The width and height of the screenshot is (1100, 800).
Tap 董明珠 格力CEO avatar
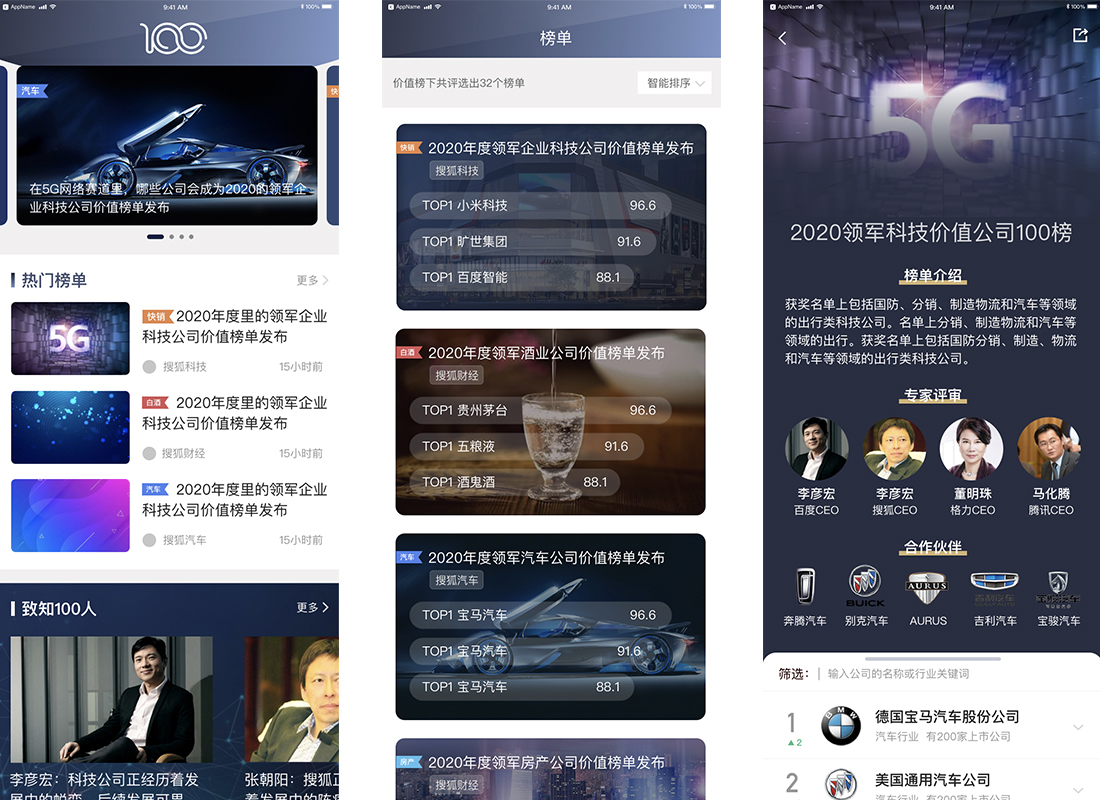point(972,449)
